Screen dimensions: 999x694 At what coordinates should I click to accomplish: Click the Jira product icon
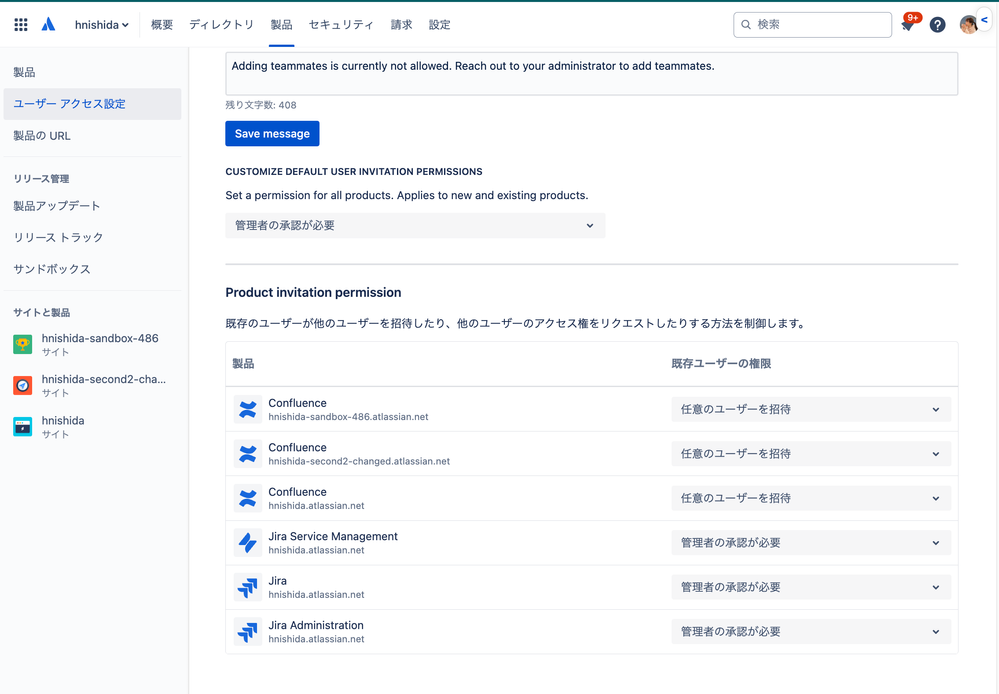pos(247,588)
